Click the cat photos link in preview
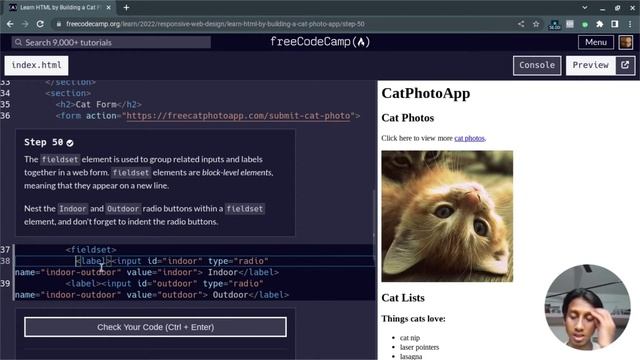 (x=469, y=138)
